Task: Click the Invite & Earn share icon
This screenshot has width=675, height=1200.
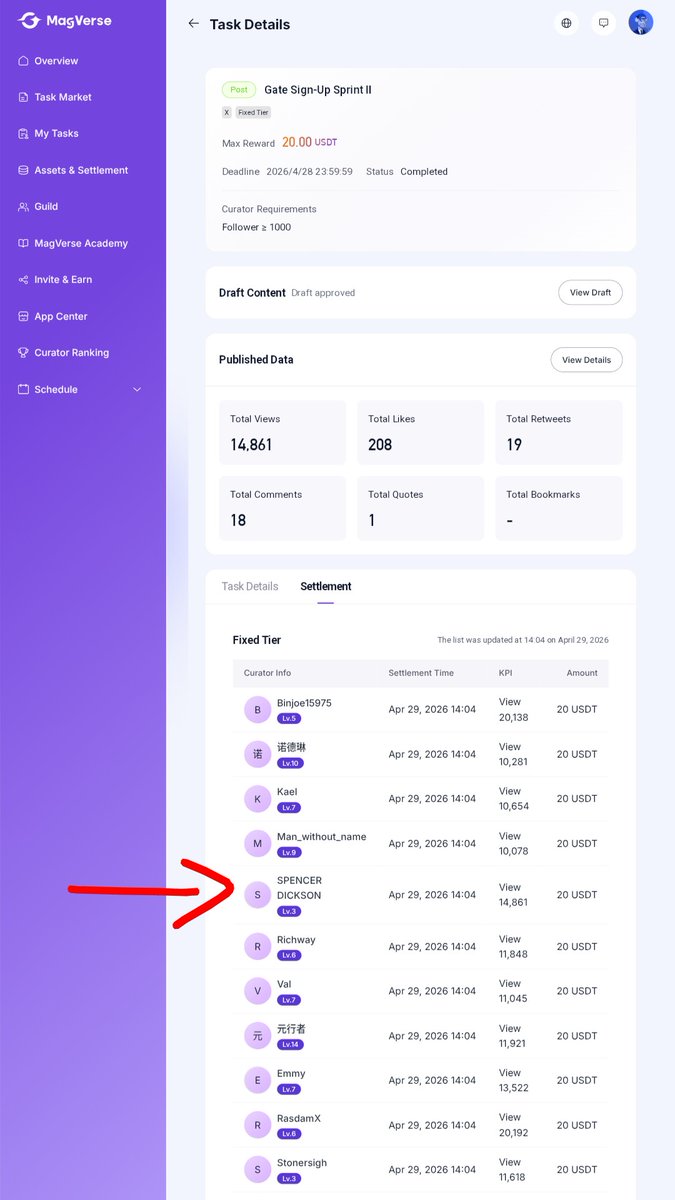Action: point(24,279)
